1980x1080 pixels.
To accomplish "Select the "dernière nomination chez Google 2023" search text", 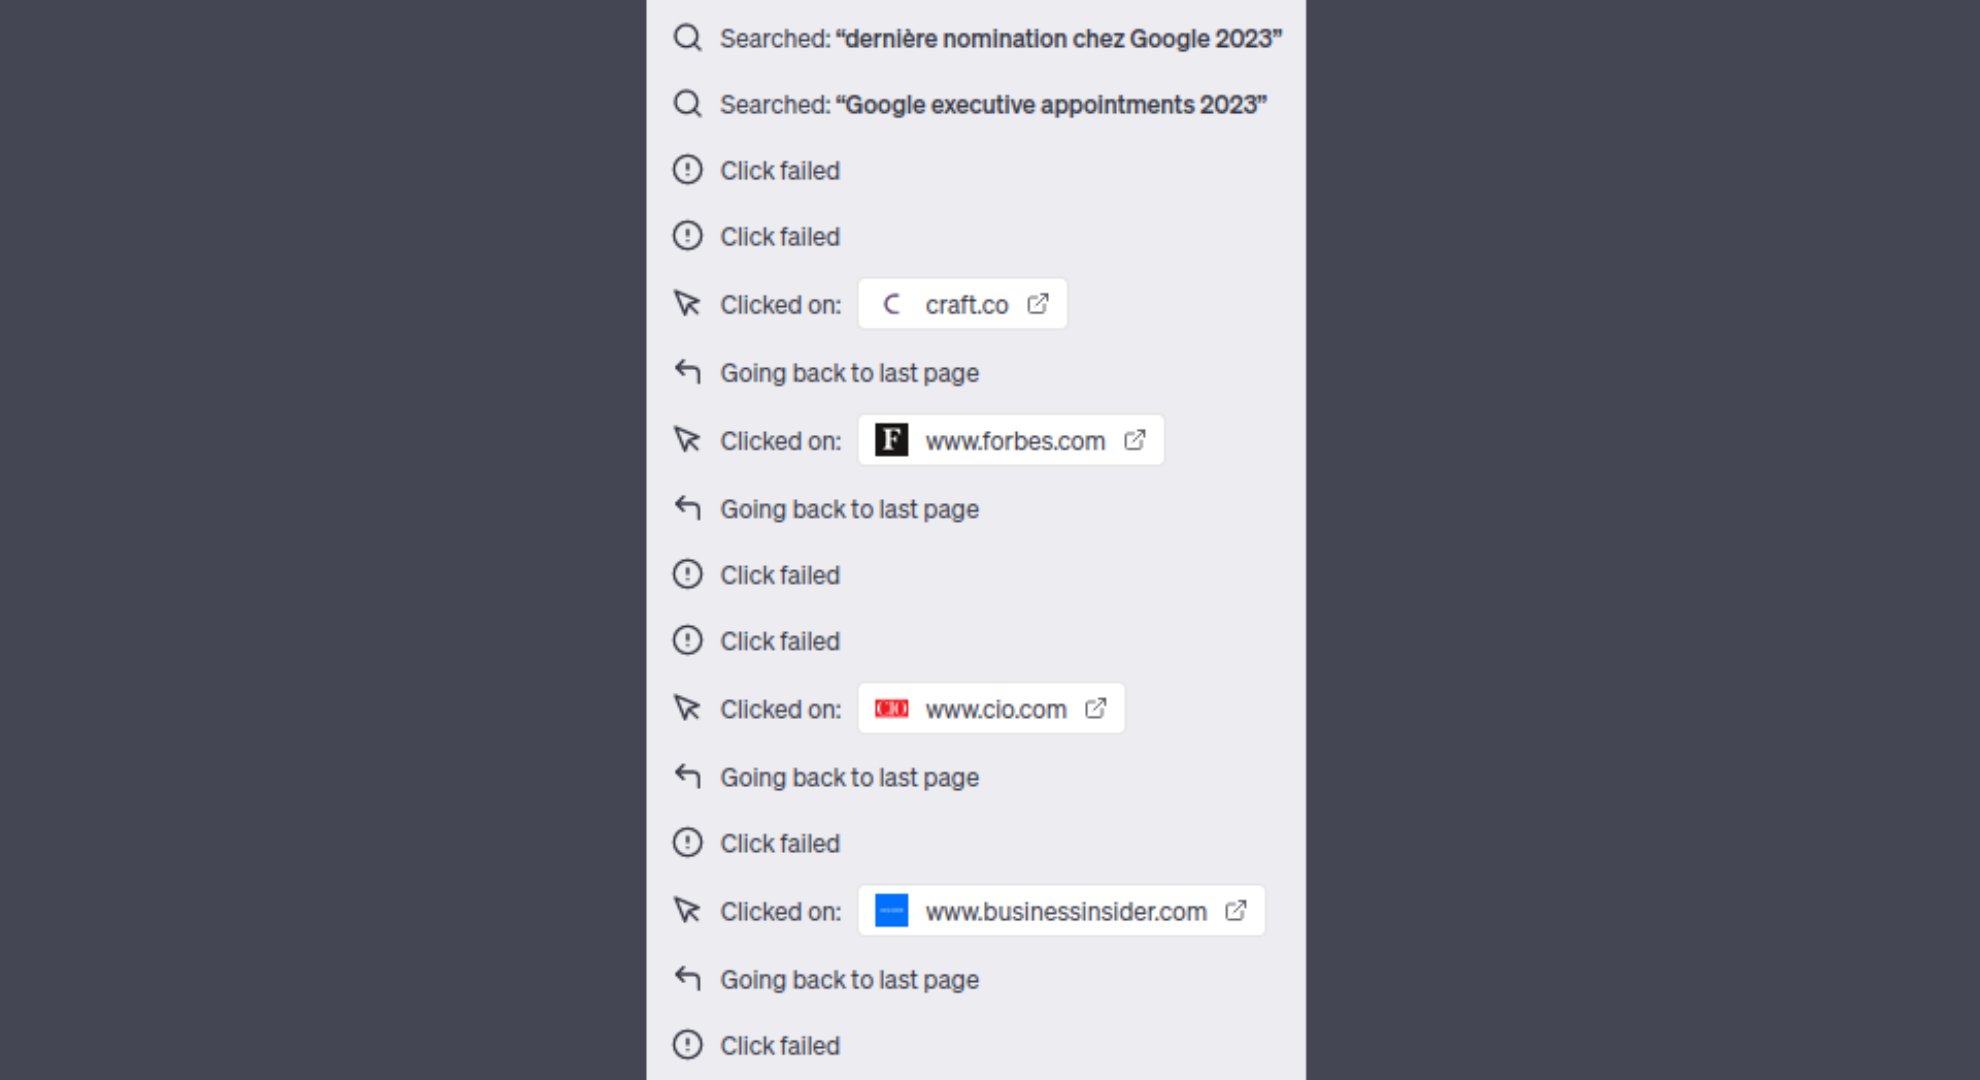I will pyautogui.click(x=1059, y=39).
